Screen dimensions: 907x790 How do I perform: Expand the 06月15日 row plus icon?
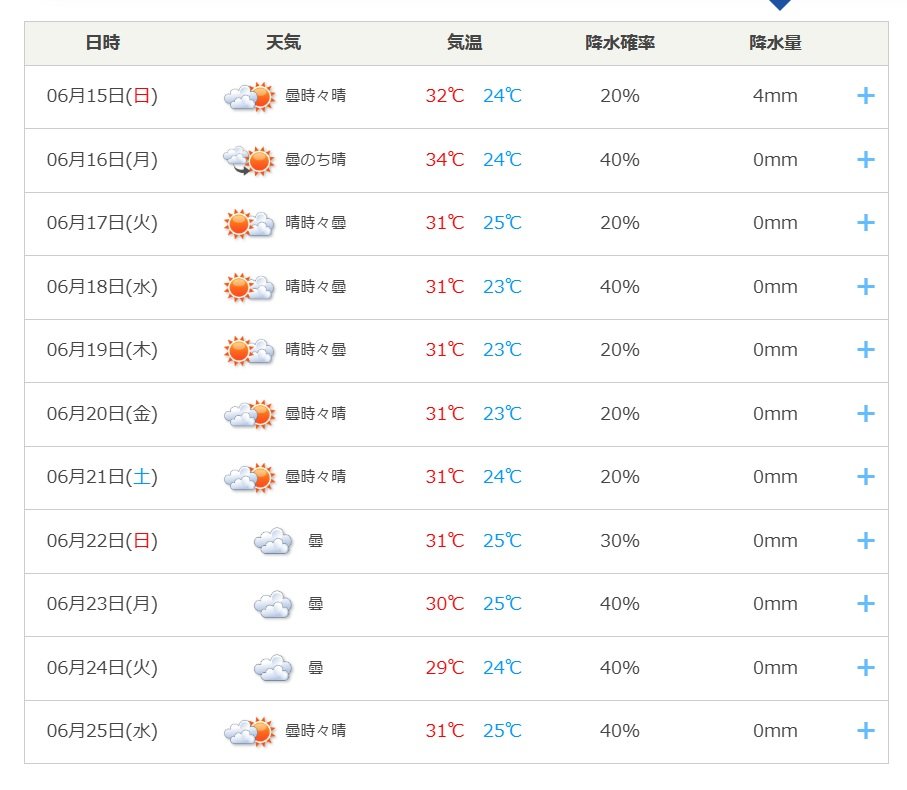coord(865,96)
